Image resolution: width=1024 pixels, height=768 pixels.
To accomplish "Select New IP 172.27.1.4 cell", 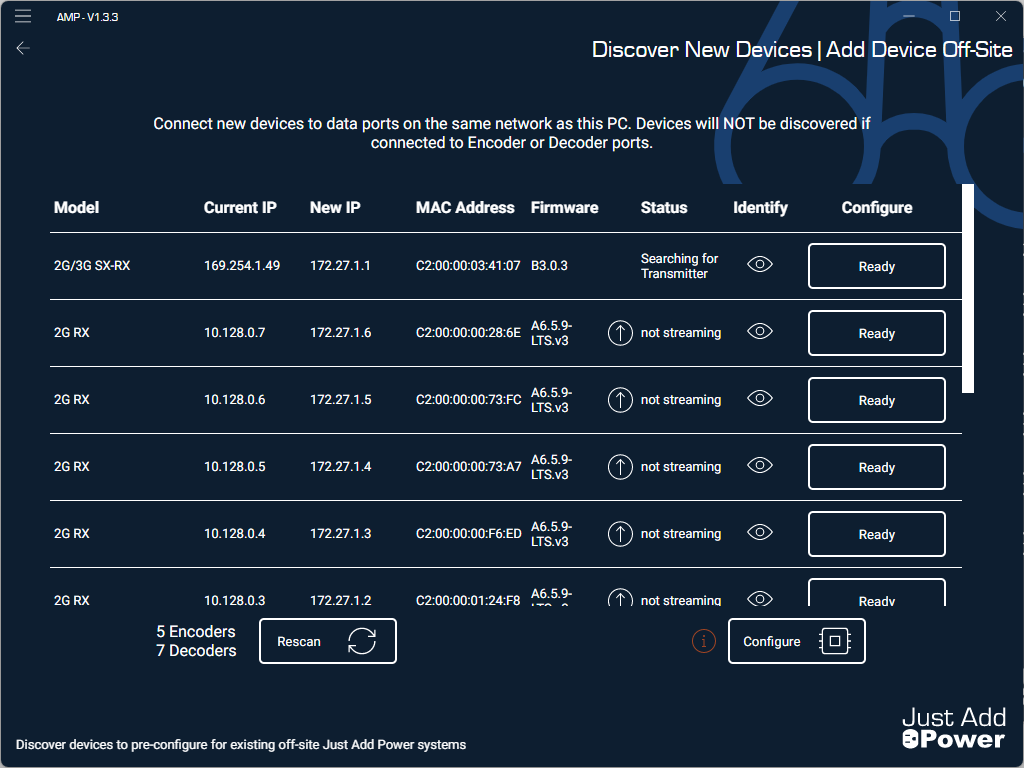I will 340,467.
